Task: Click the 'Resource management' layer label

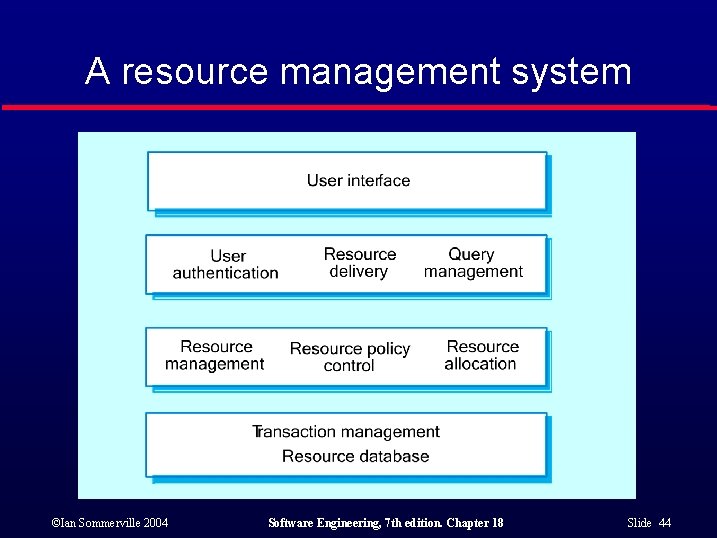Action: point(215,355)
